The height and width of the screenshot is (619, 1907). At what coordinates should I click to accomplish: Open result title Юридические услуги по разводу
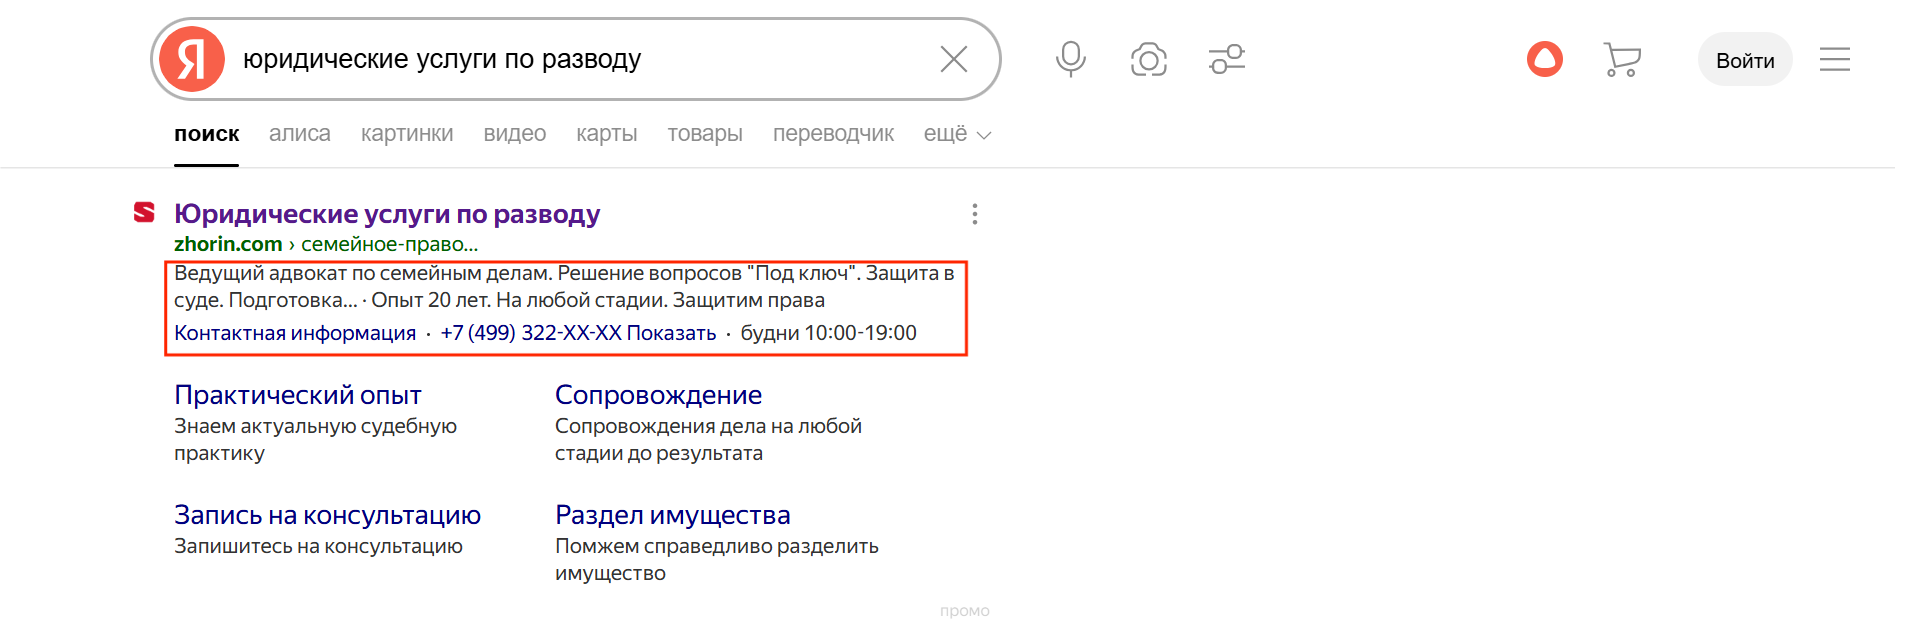(x=387, y=214)
